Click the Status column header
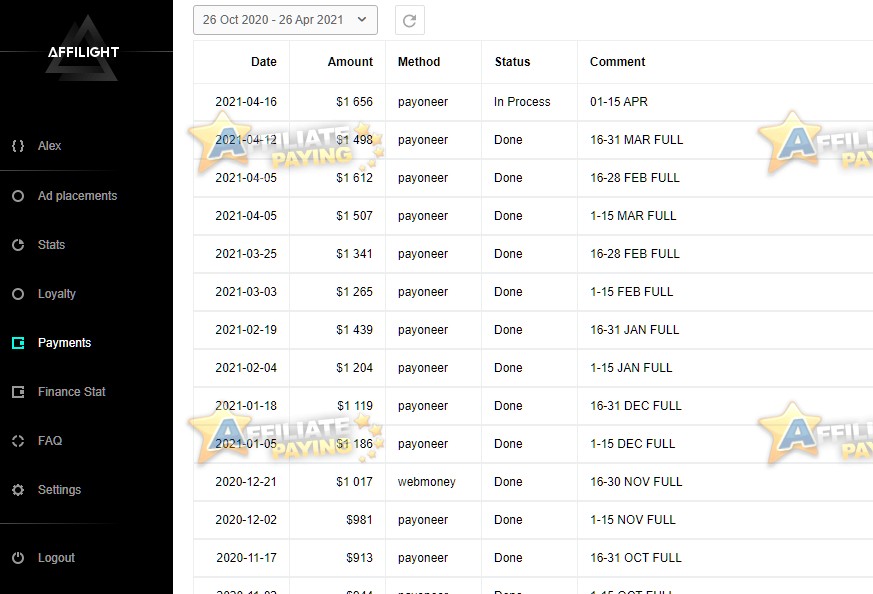The image size is (873, 594). (512, 62)
